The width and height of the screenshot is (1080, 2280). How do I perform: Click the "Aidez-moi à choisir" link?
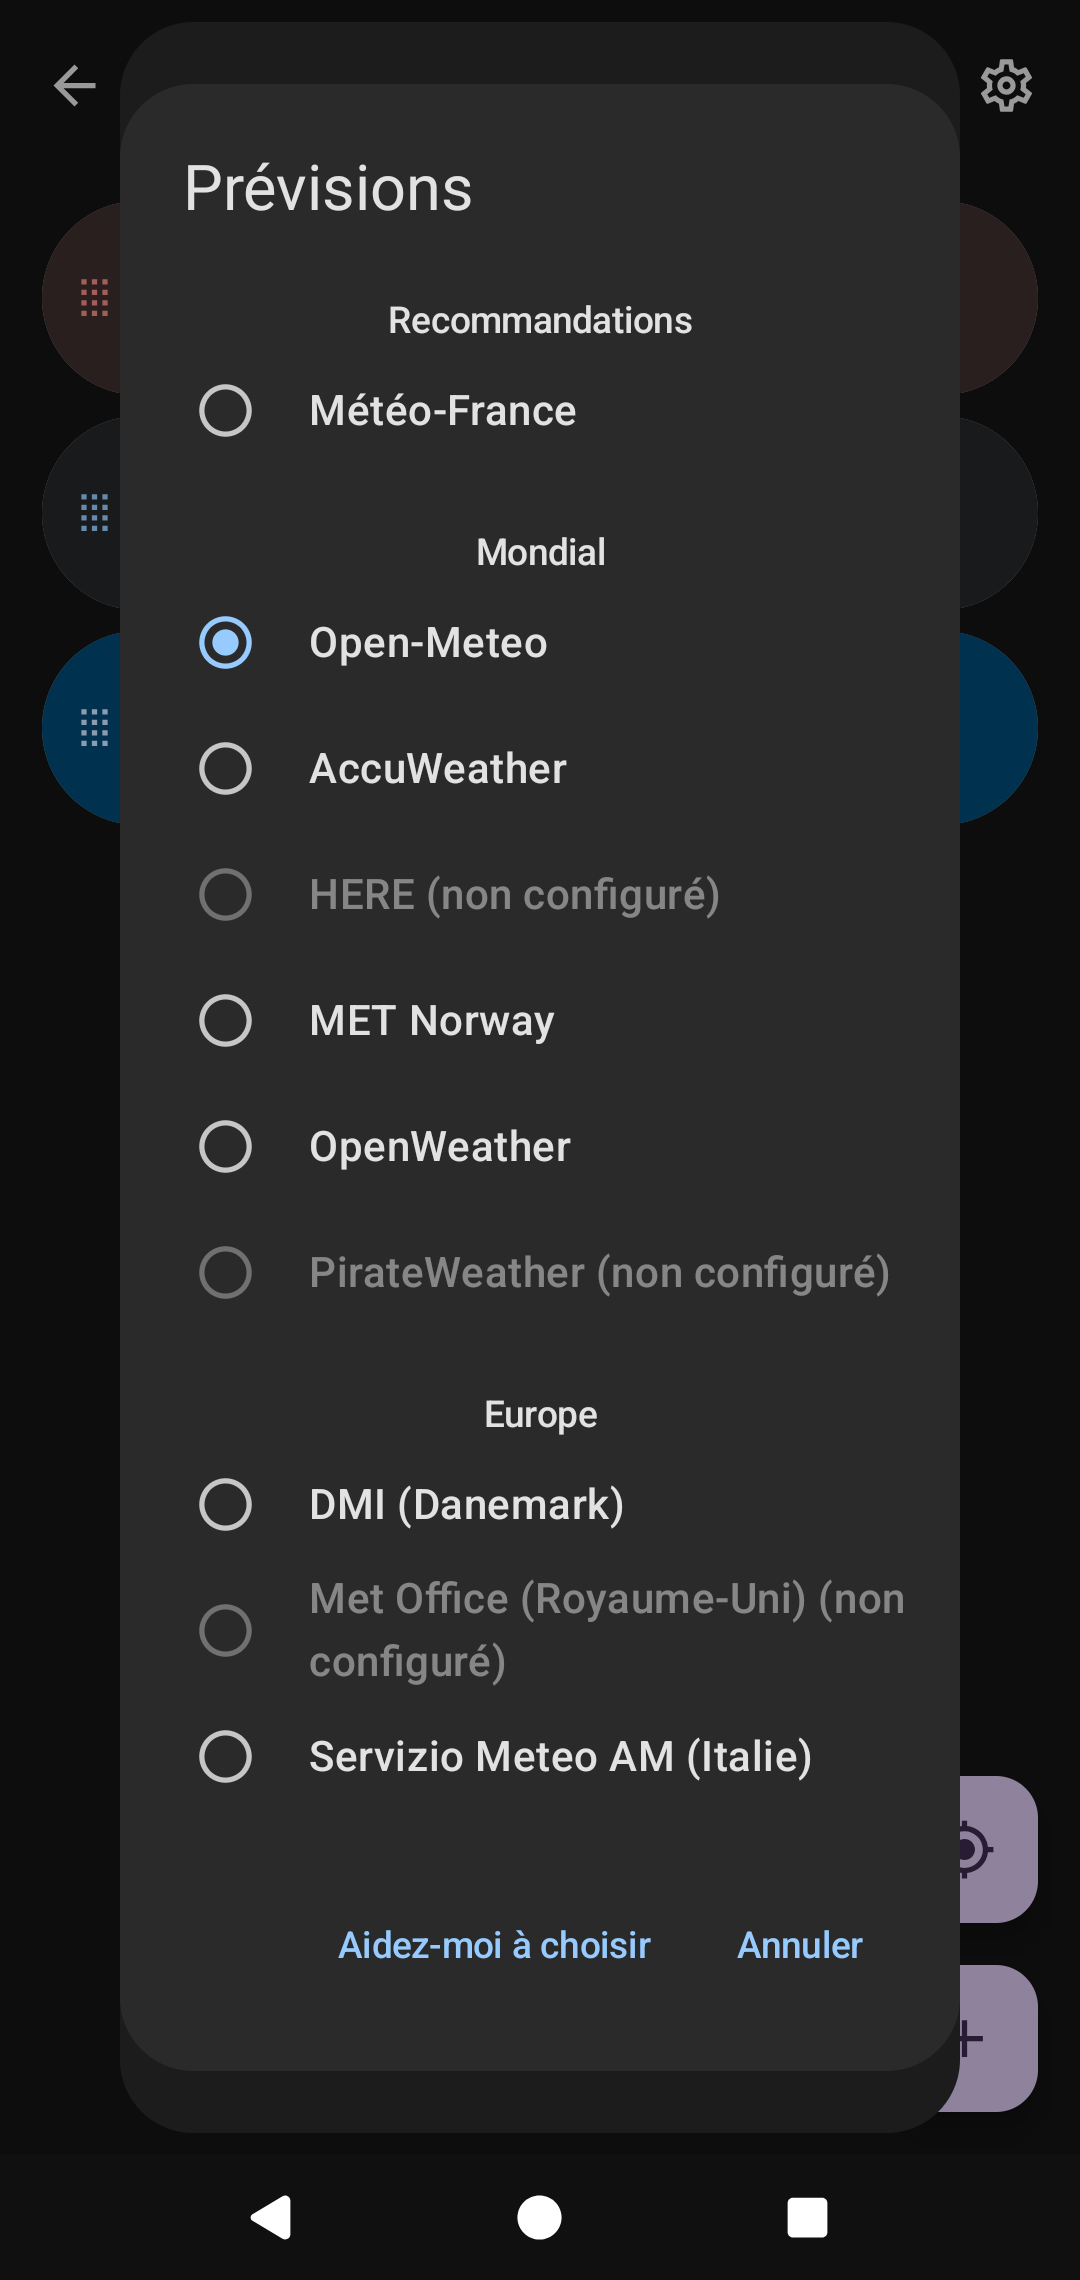pyautogui.click(x=494, y=1945)
